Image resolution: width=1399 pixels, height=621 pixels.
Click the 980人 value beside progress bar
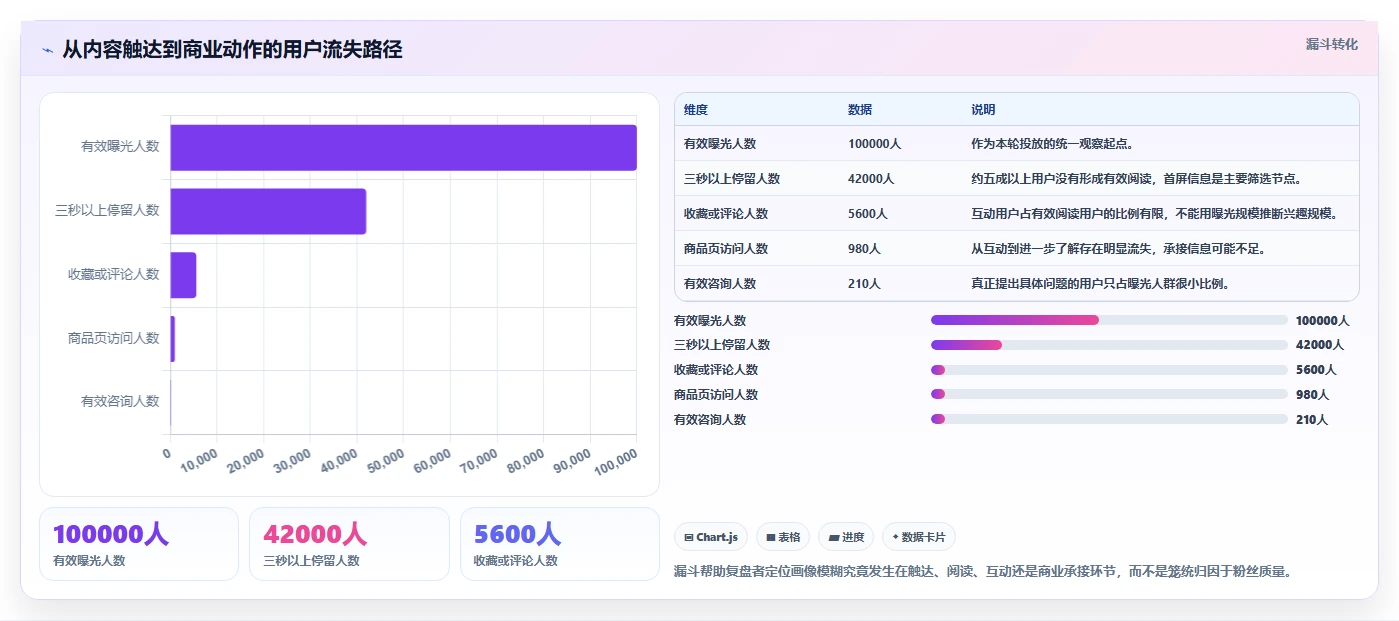point(1312,395)
